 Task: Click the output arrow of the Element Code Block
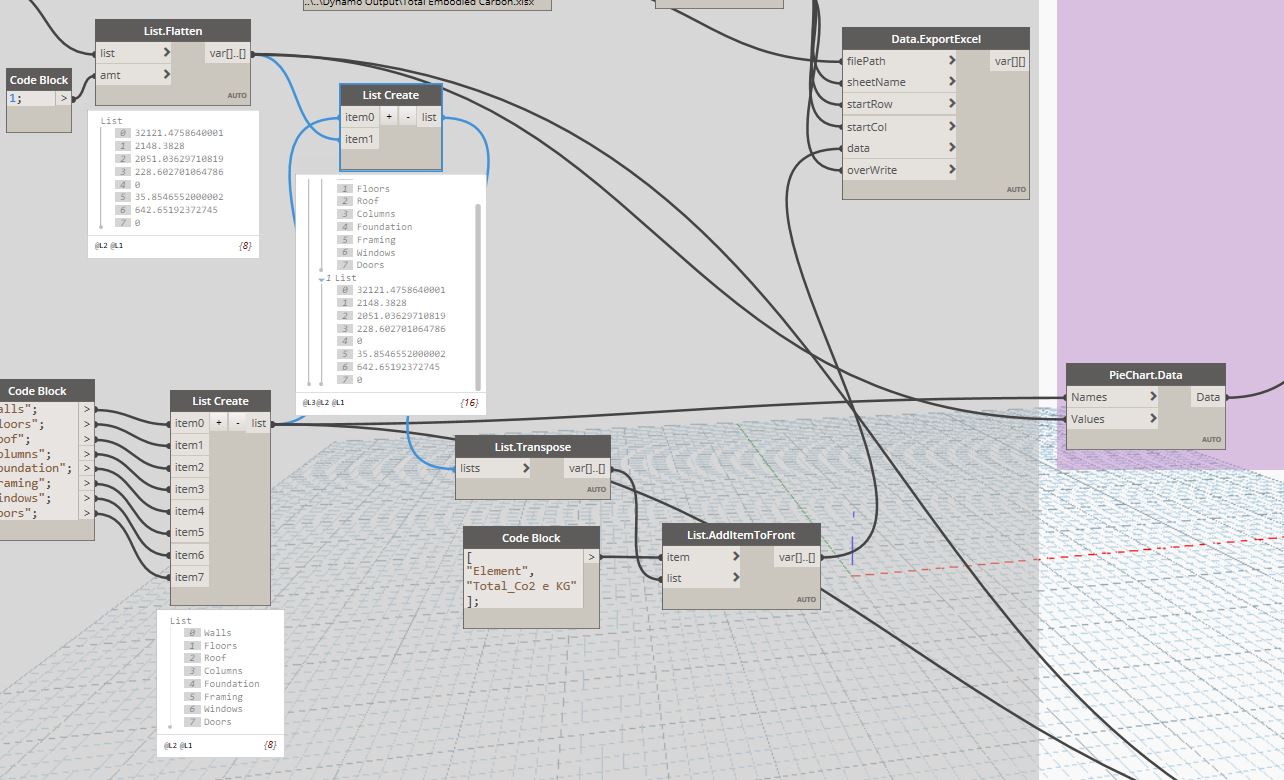pos(591,557)
